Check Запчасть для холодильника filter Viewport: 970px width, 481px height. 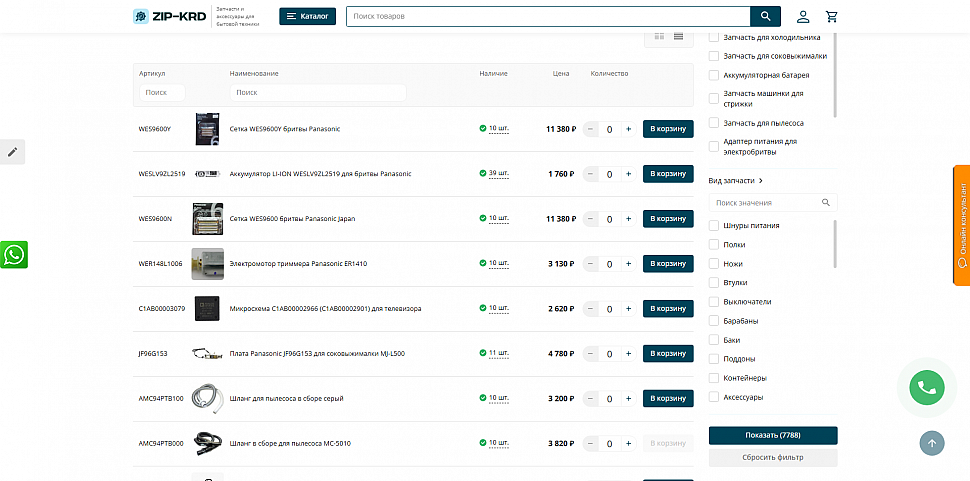tap(714, 37)
